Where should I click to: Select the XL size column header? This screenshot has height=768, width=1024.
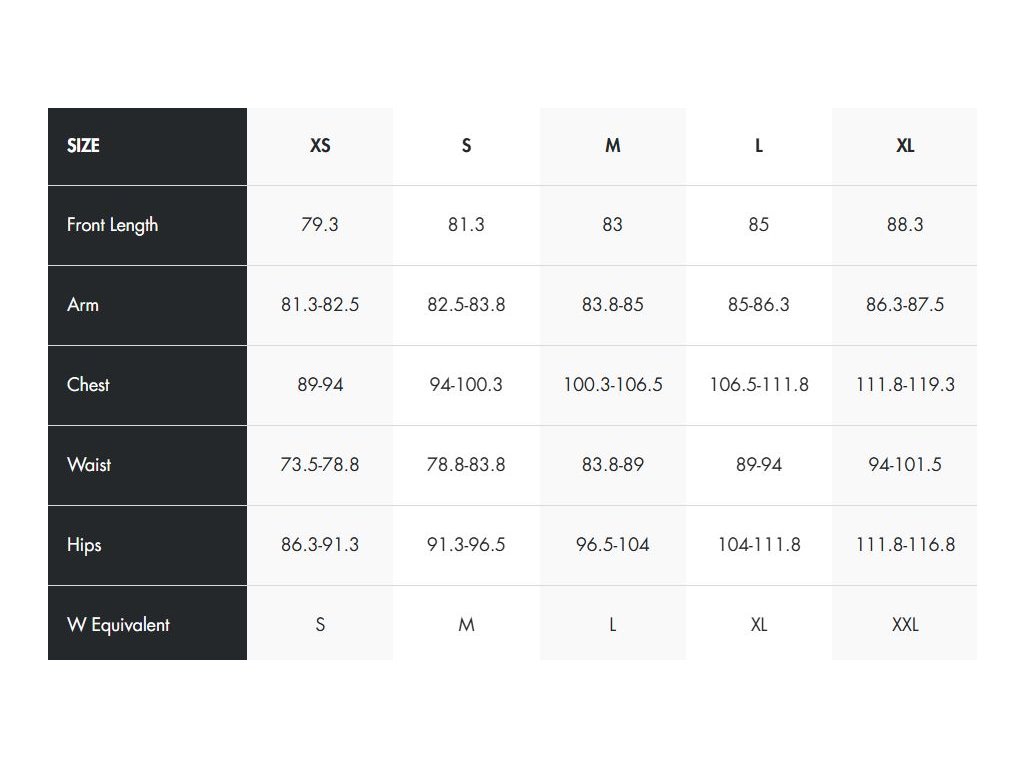pos(905,146)
